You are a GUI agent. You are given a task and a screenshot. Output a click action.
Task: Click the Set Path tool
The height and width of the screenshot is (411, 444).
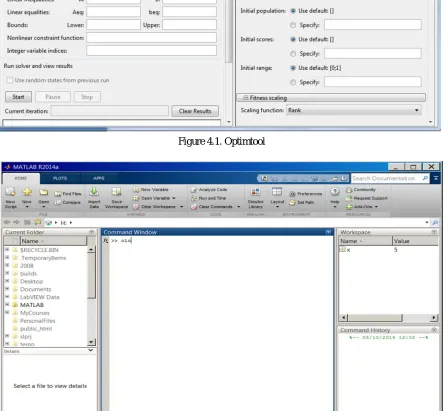[301, 202]
